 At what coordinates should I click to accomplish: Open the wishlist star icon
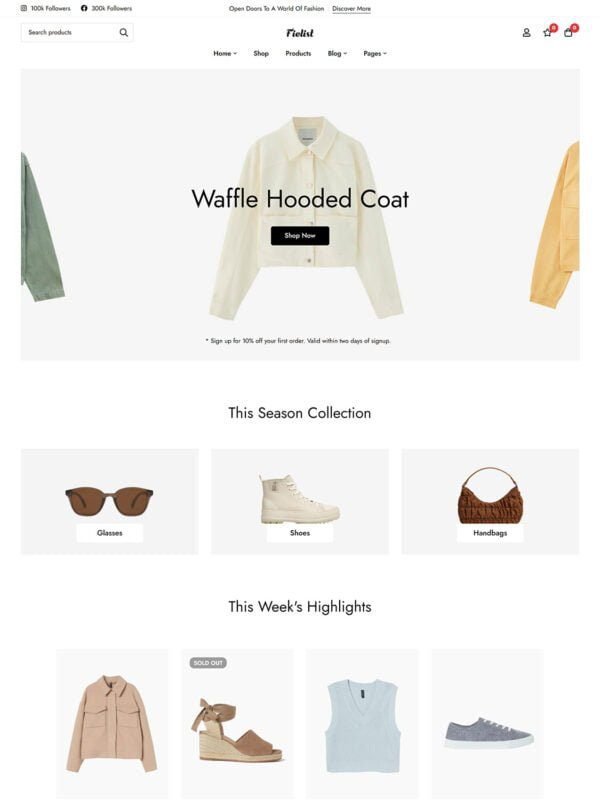(547, 33)
